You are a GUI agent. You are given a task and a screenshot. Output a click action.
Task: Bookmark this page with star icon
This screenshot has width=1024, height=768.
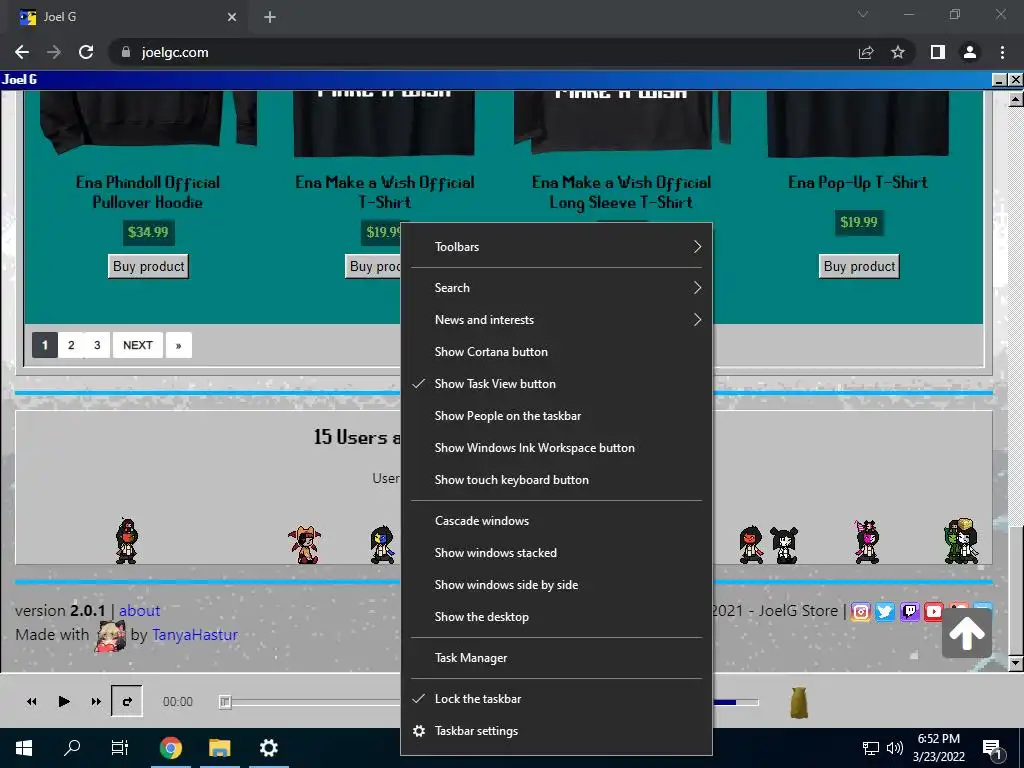point(898,52)
